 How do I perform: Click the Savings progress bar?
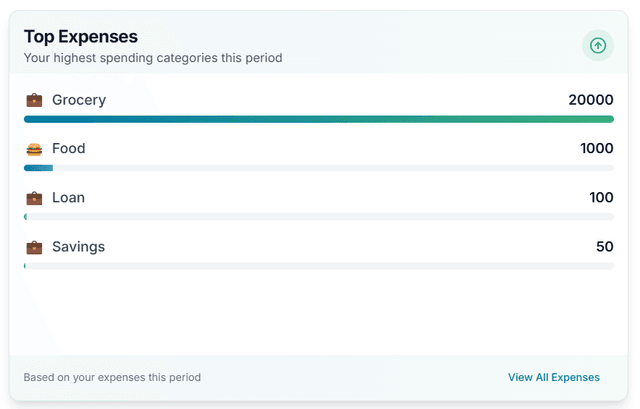point(319,266)
